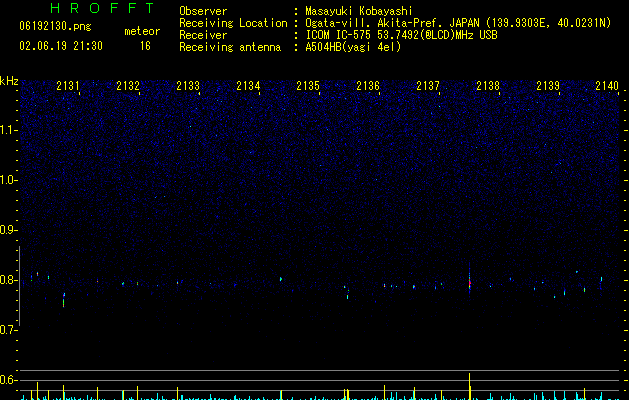
Task: Click the meteor label
Action: (142, 31)
